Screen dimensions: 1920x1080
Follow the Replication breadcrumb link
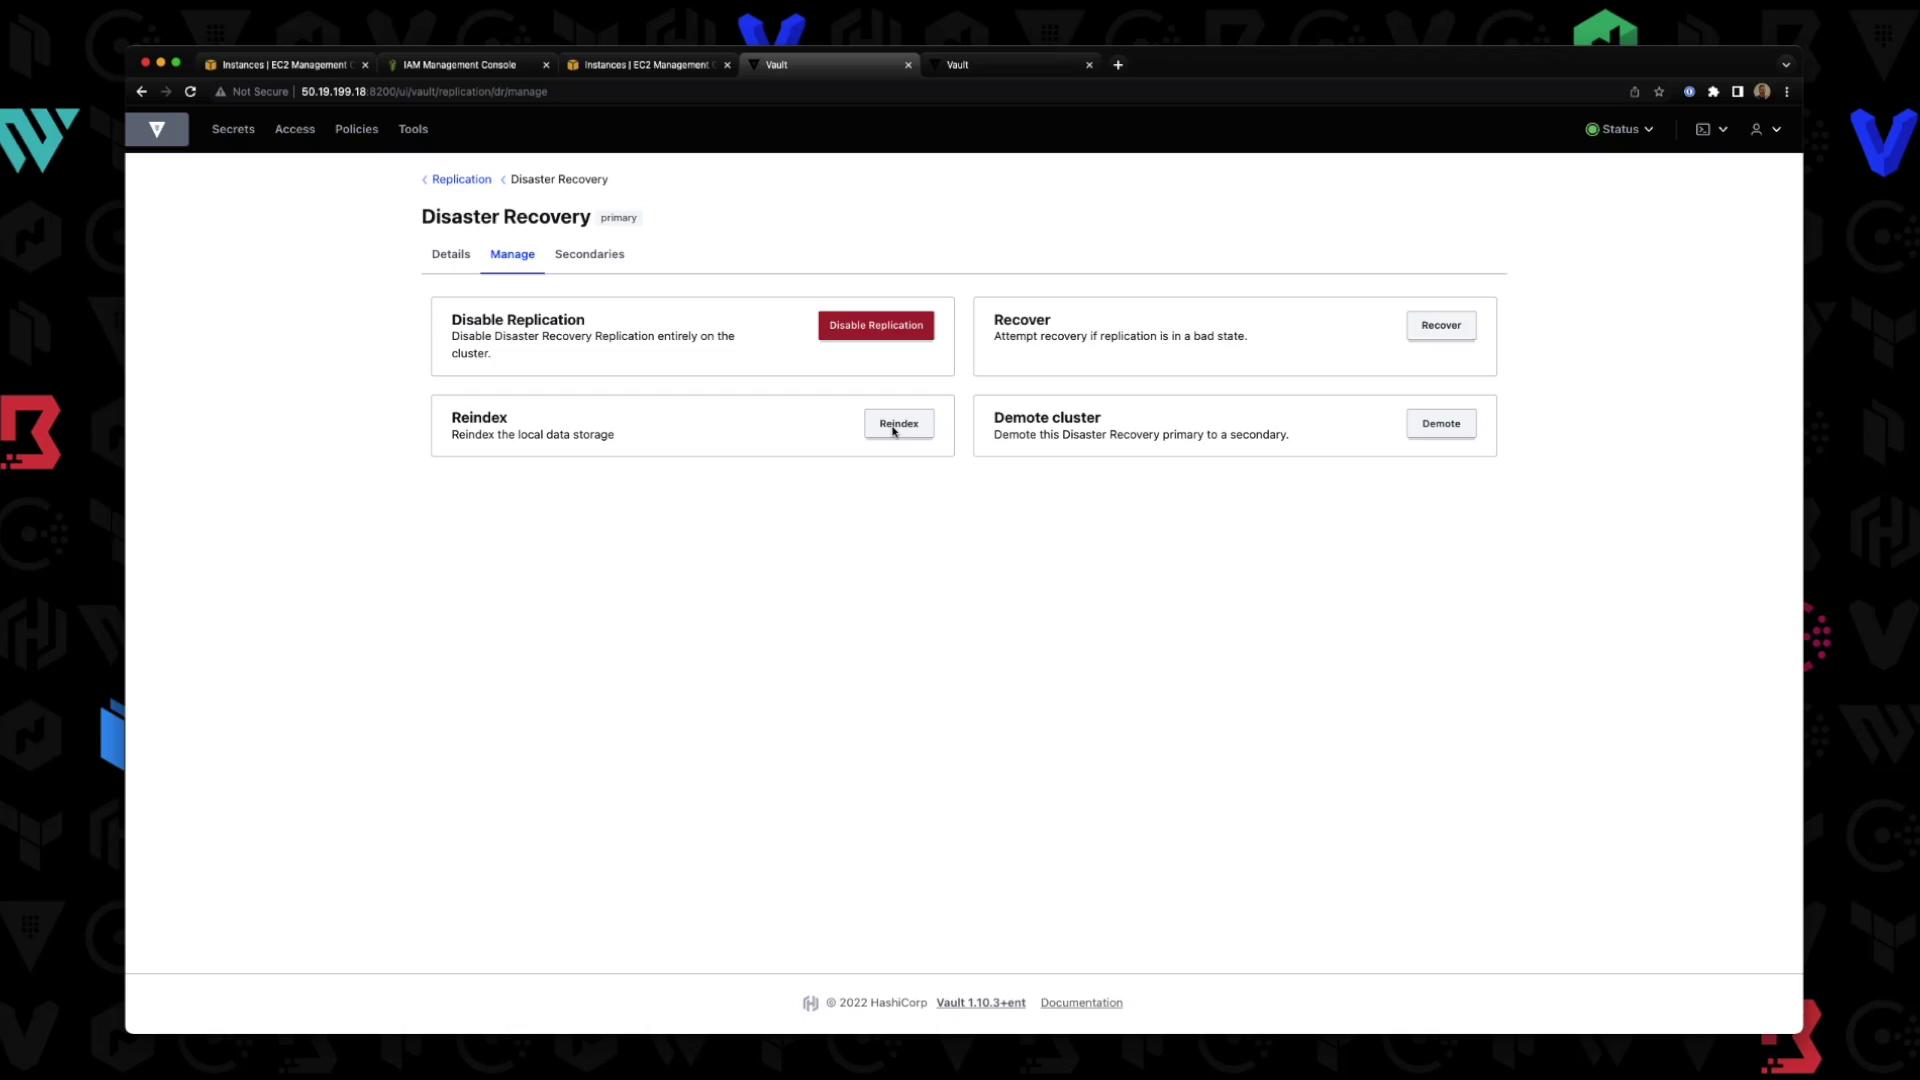(461, 180)
